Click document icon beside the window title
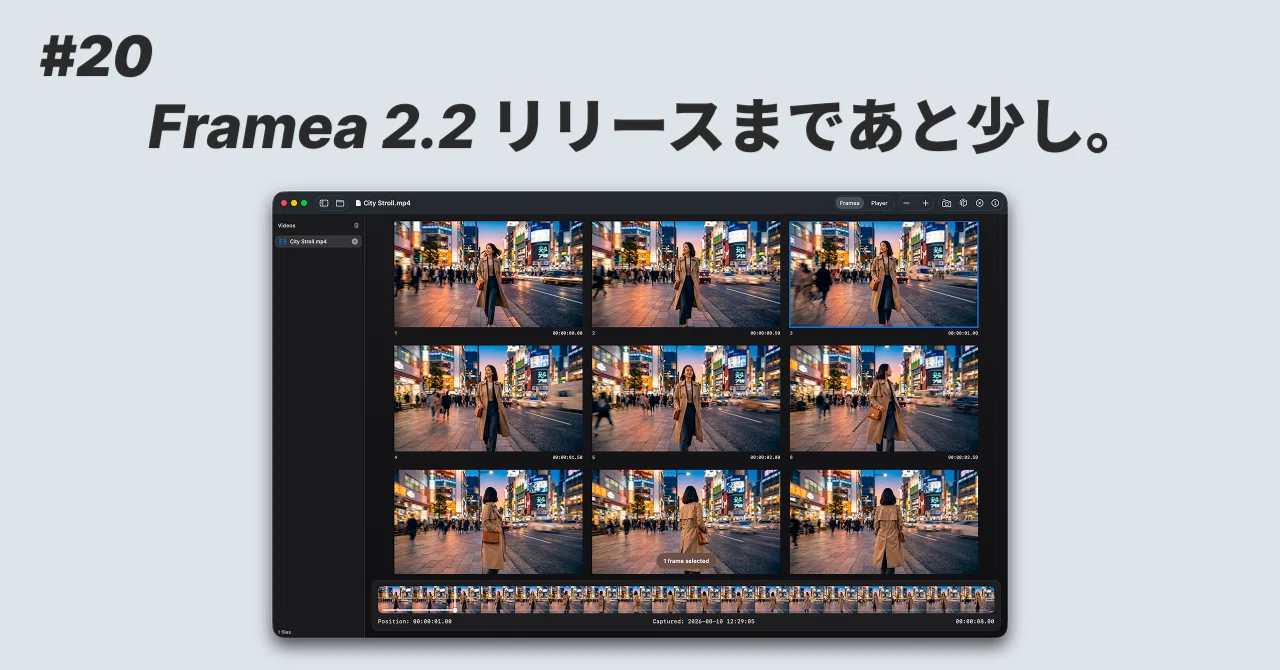Image resolution: width=1280 pixels, height=670 pixels. tap(358, 203)
